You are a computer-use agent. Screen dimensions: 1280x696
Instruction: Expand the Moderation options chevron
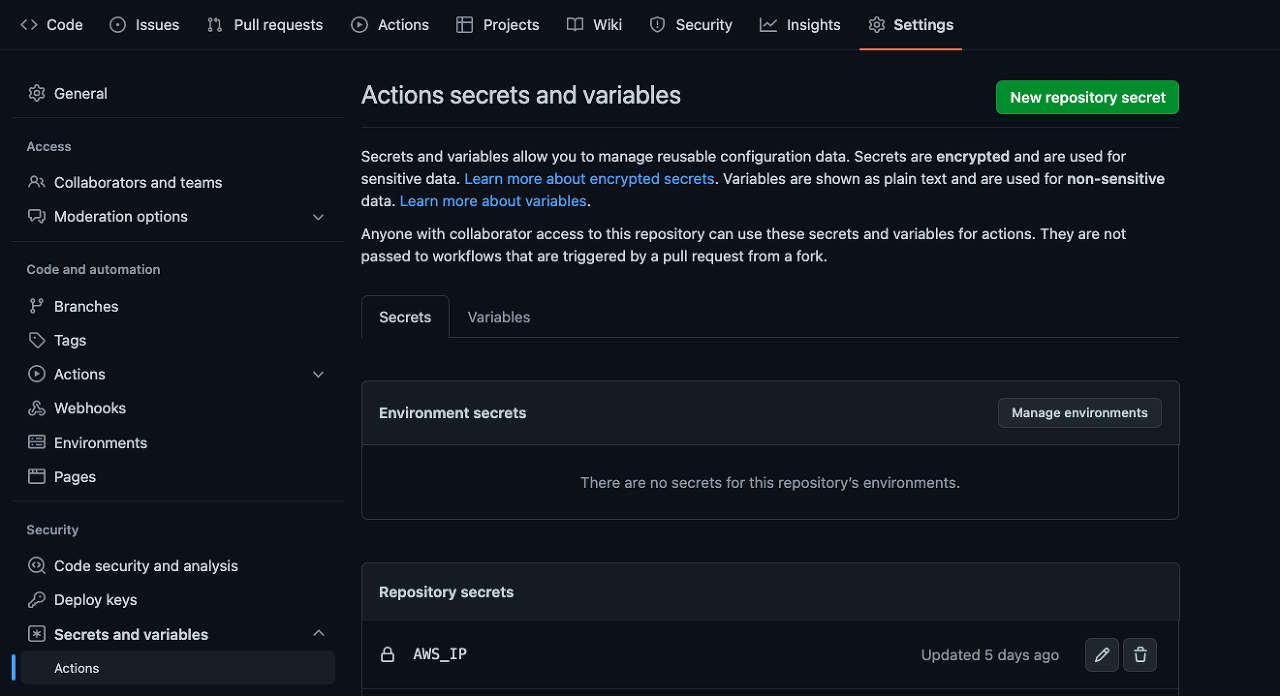tap(318, 217)
